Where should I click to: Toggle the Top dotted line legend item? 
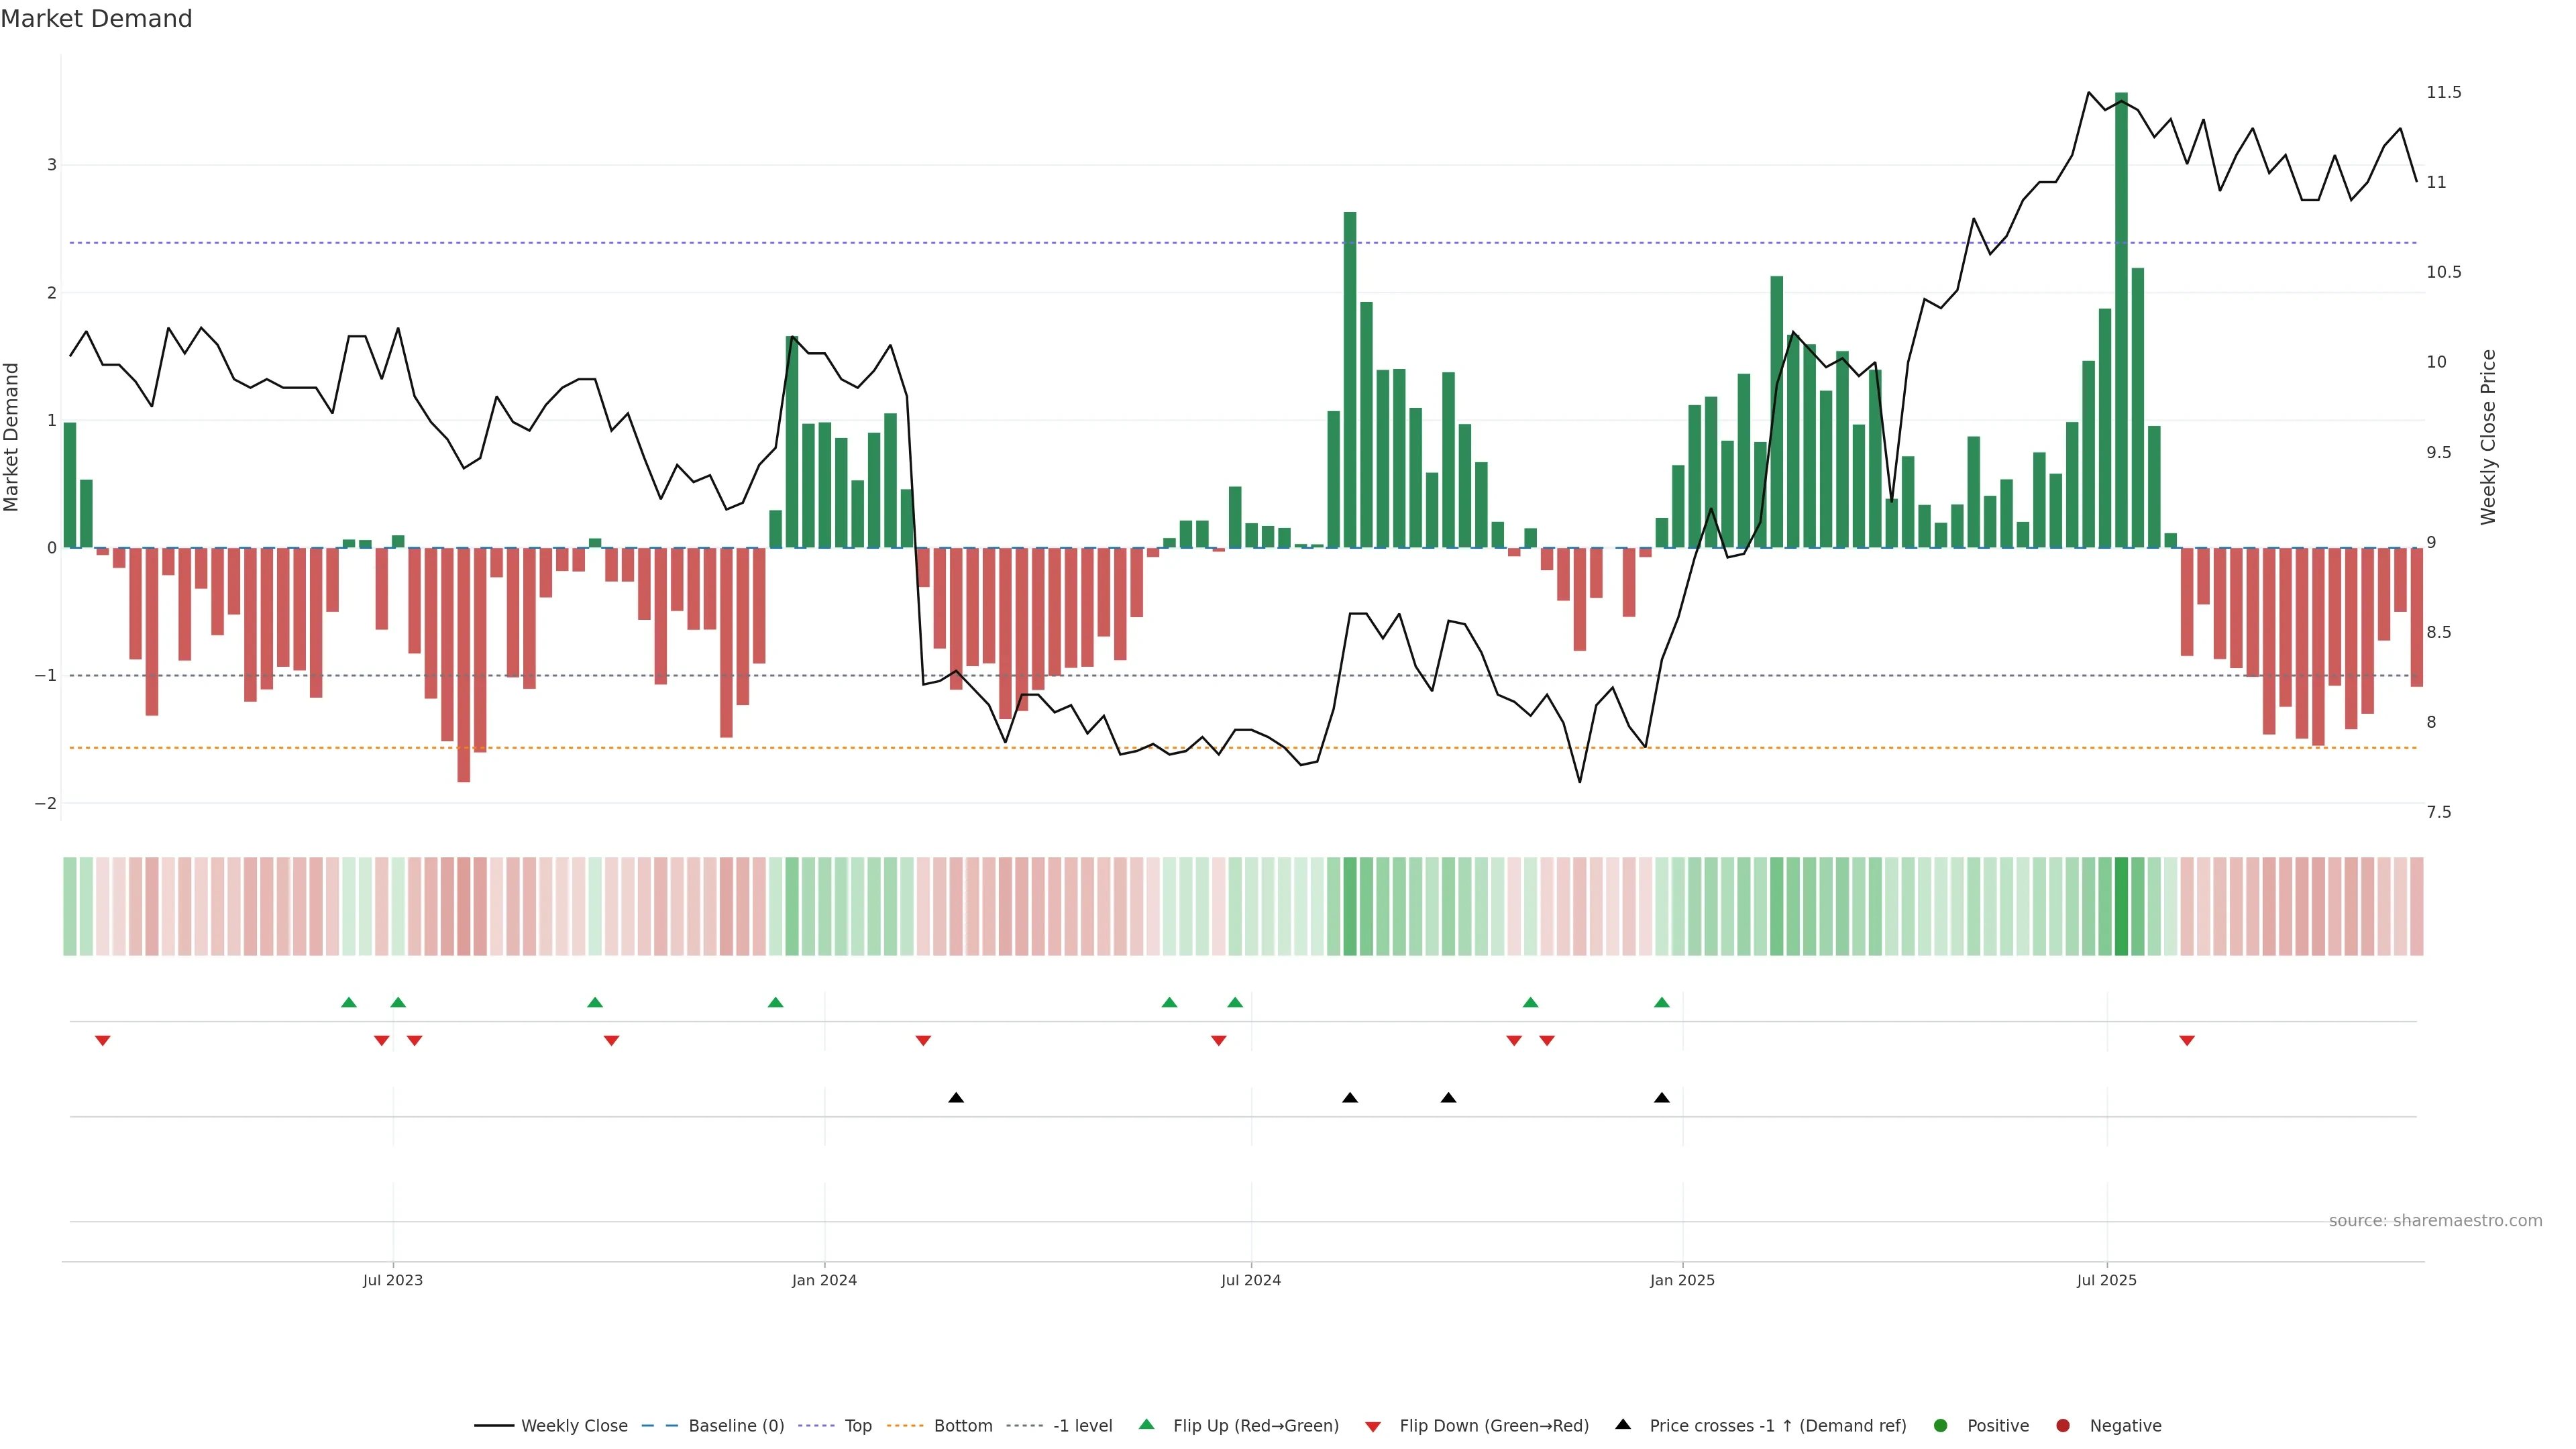point(857,1426)
